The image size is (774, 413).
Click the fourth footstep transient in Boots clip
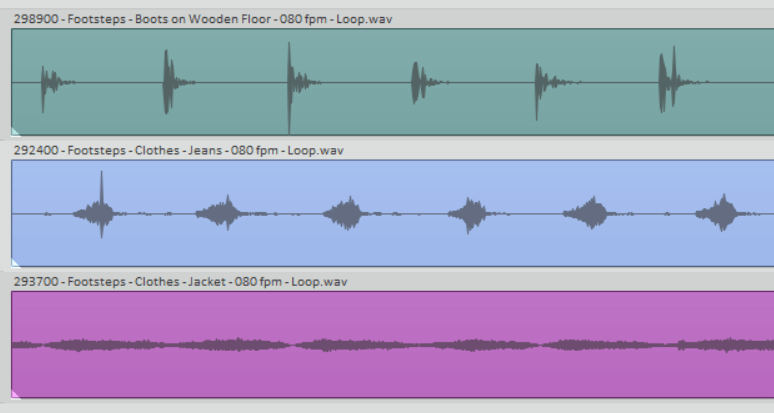(416, 82)
